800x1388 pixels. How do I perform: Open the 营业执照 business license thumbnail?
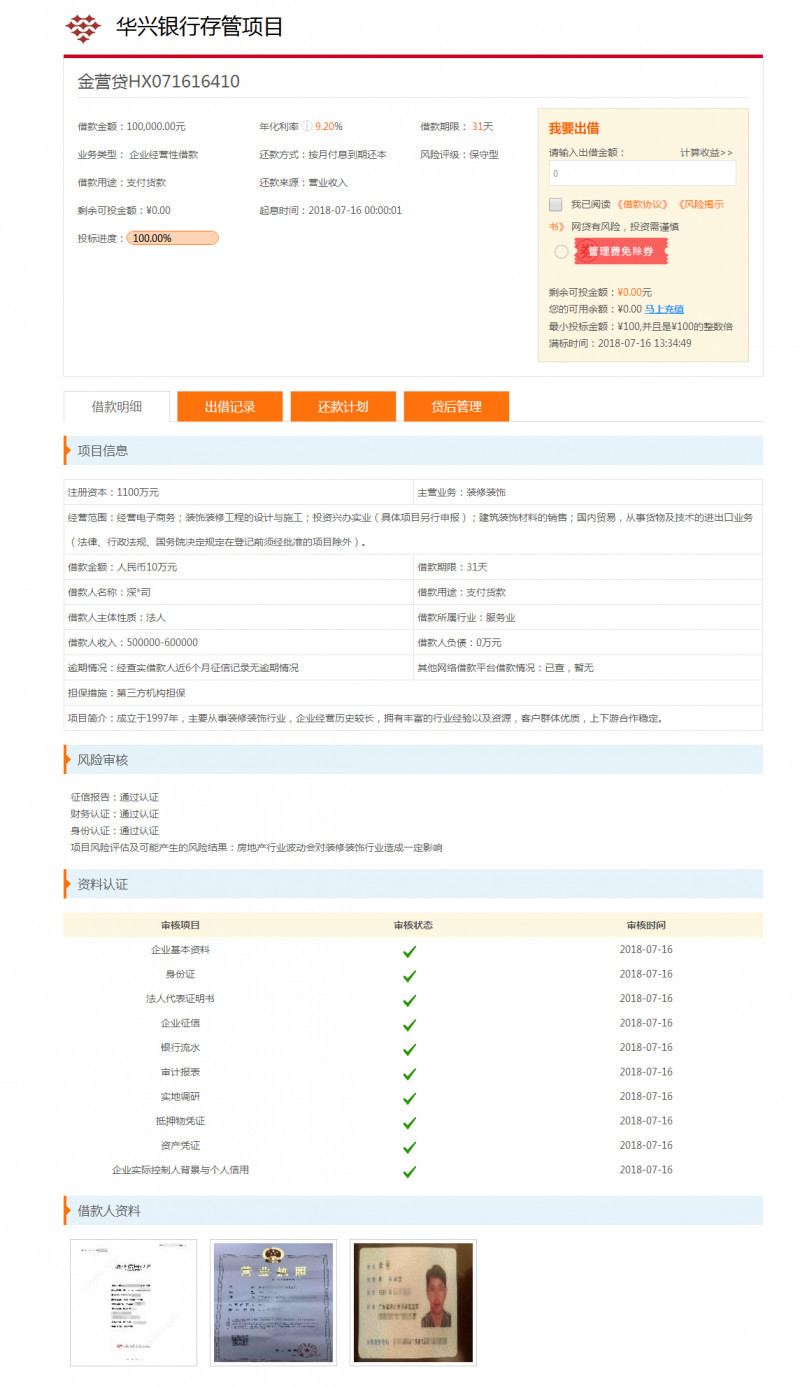[x=273, y=1302]
